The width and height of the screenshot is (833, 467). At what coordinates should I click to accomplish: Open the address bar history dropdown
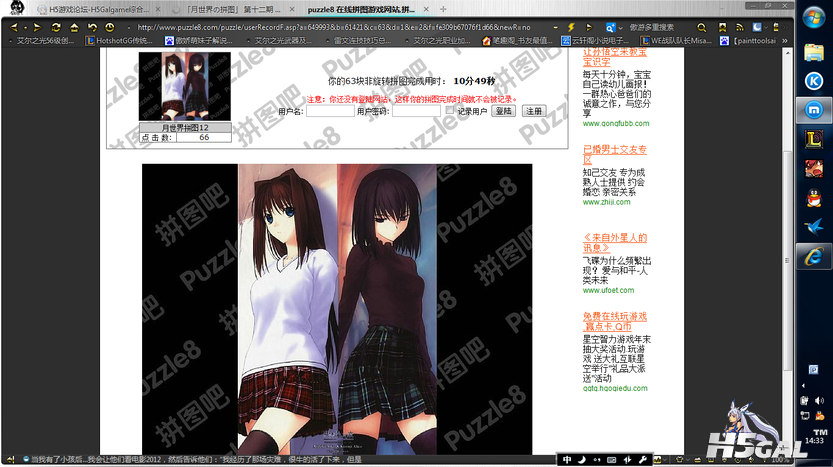[x=555, y=27]
